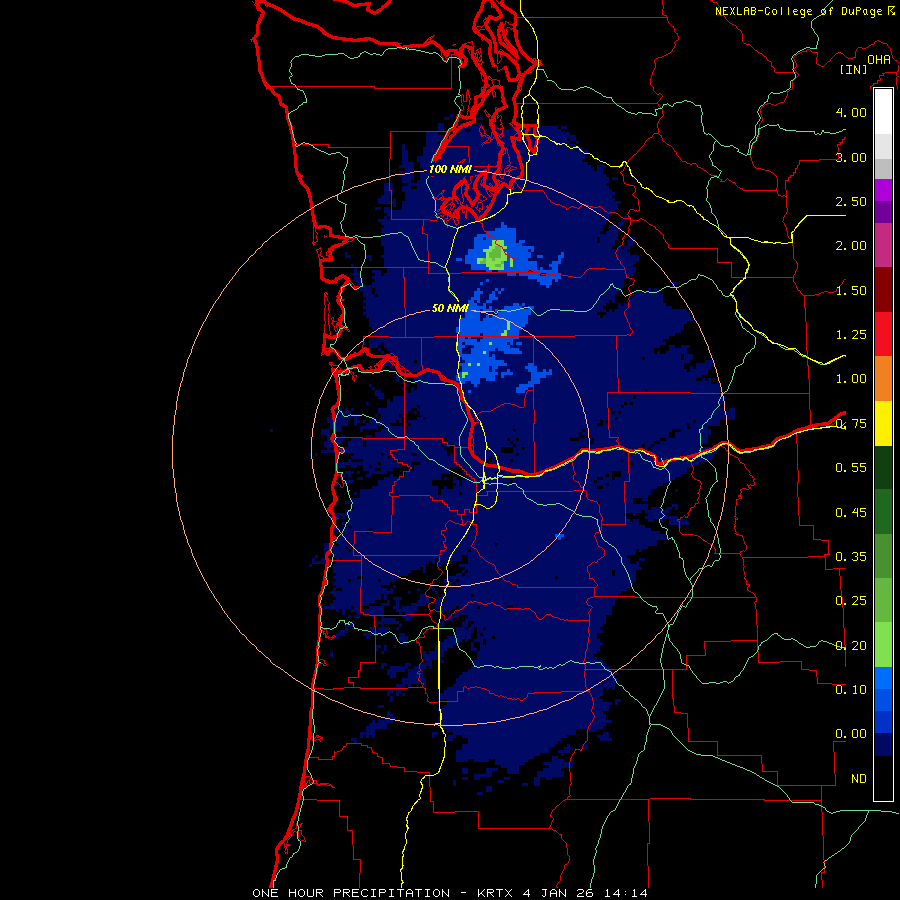Screen dimensions: 900x900
Task: Click the 50 NMI range ring label
Action: 450,308
